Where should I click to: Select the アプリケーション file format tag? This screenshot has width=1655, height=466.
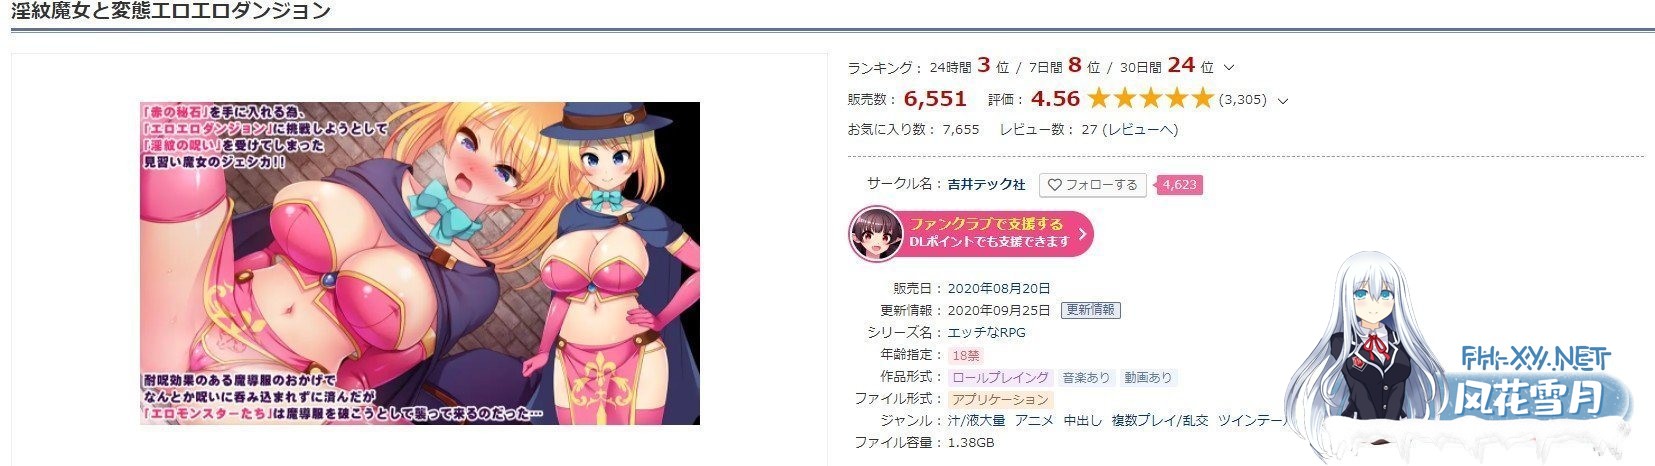(x=1000, y=399)
